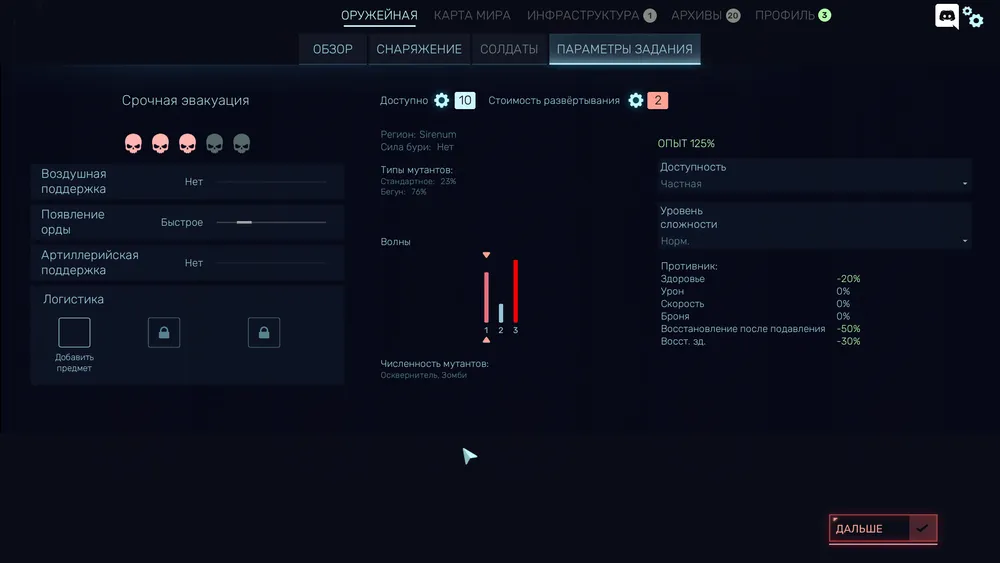Click the wave 3 red bar

[515, 291]
